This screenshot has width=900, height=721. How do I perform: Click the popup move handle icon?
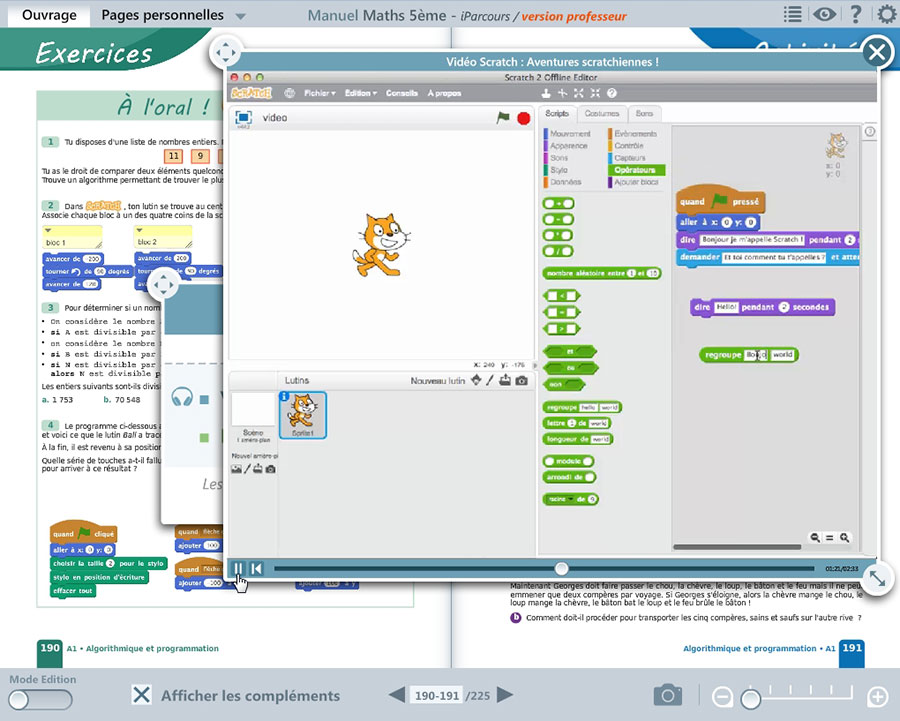226,52
